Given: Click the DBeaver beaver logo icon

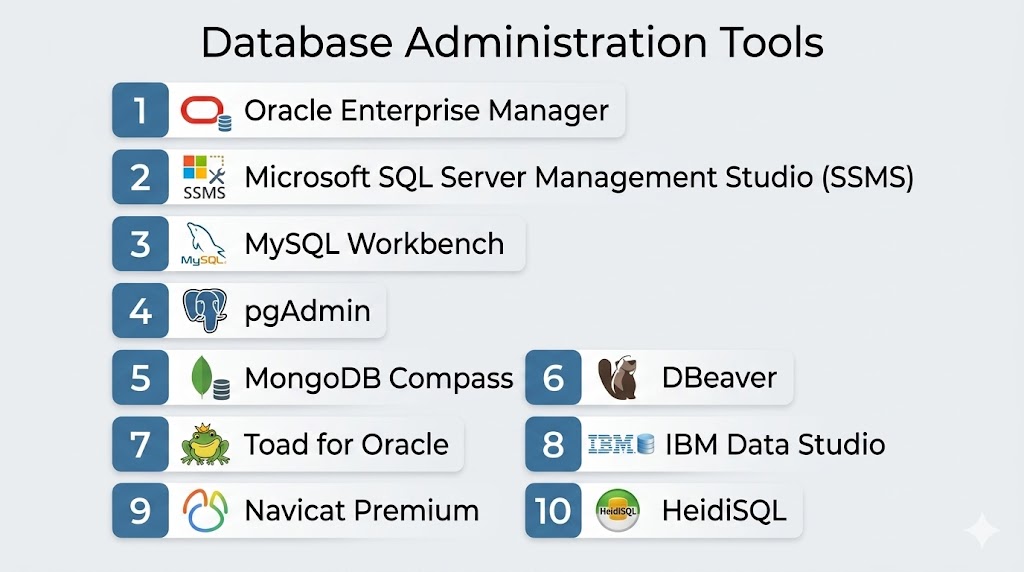Looking at the screenshot, I should [617, 378].
